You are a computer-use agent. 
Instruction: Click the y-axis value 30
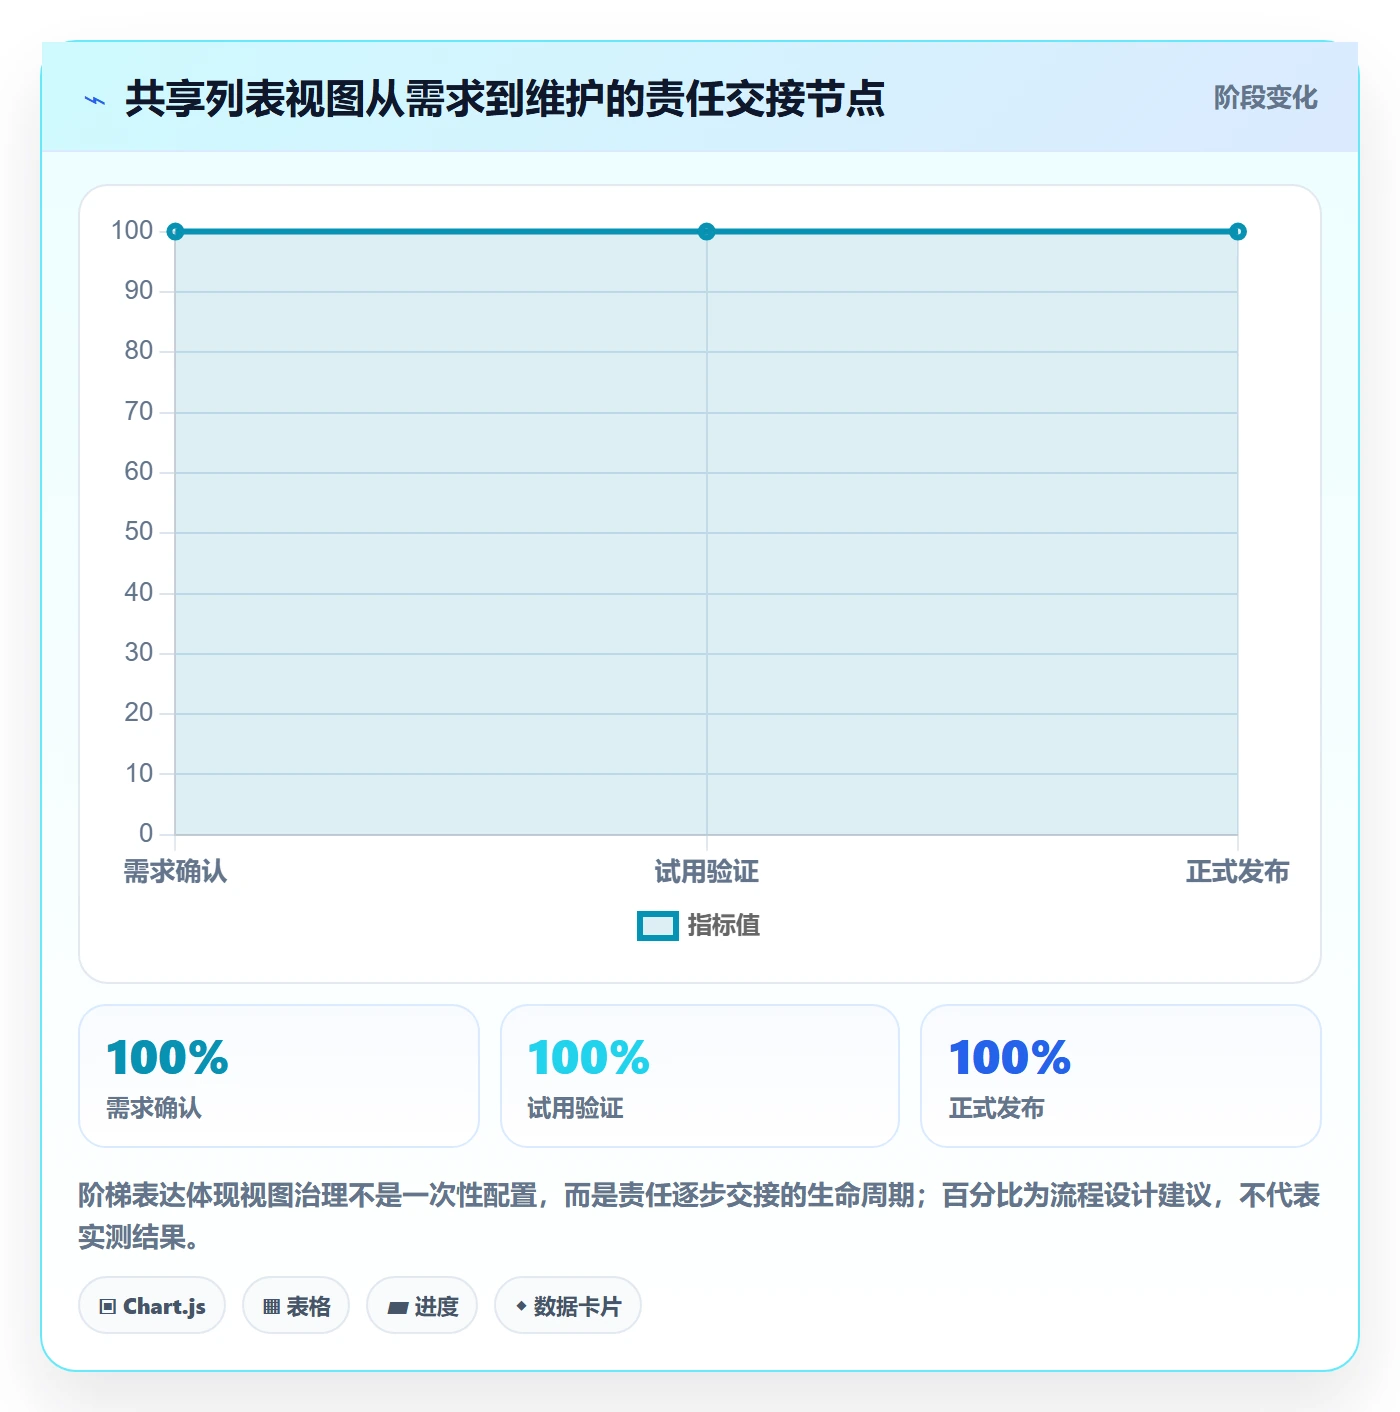pos(139,653)
